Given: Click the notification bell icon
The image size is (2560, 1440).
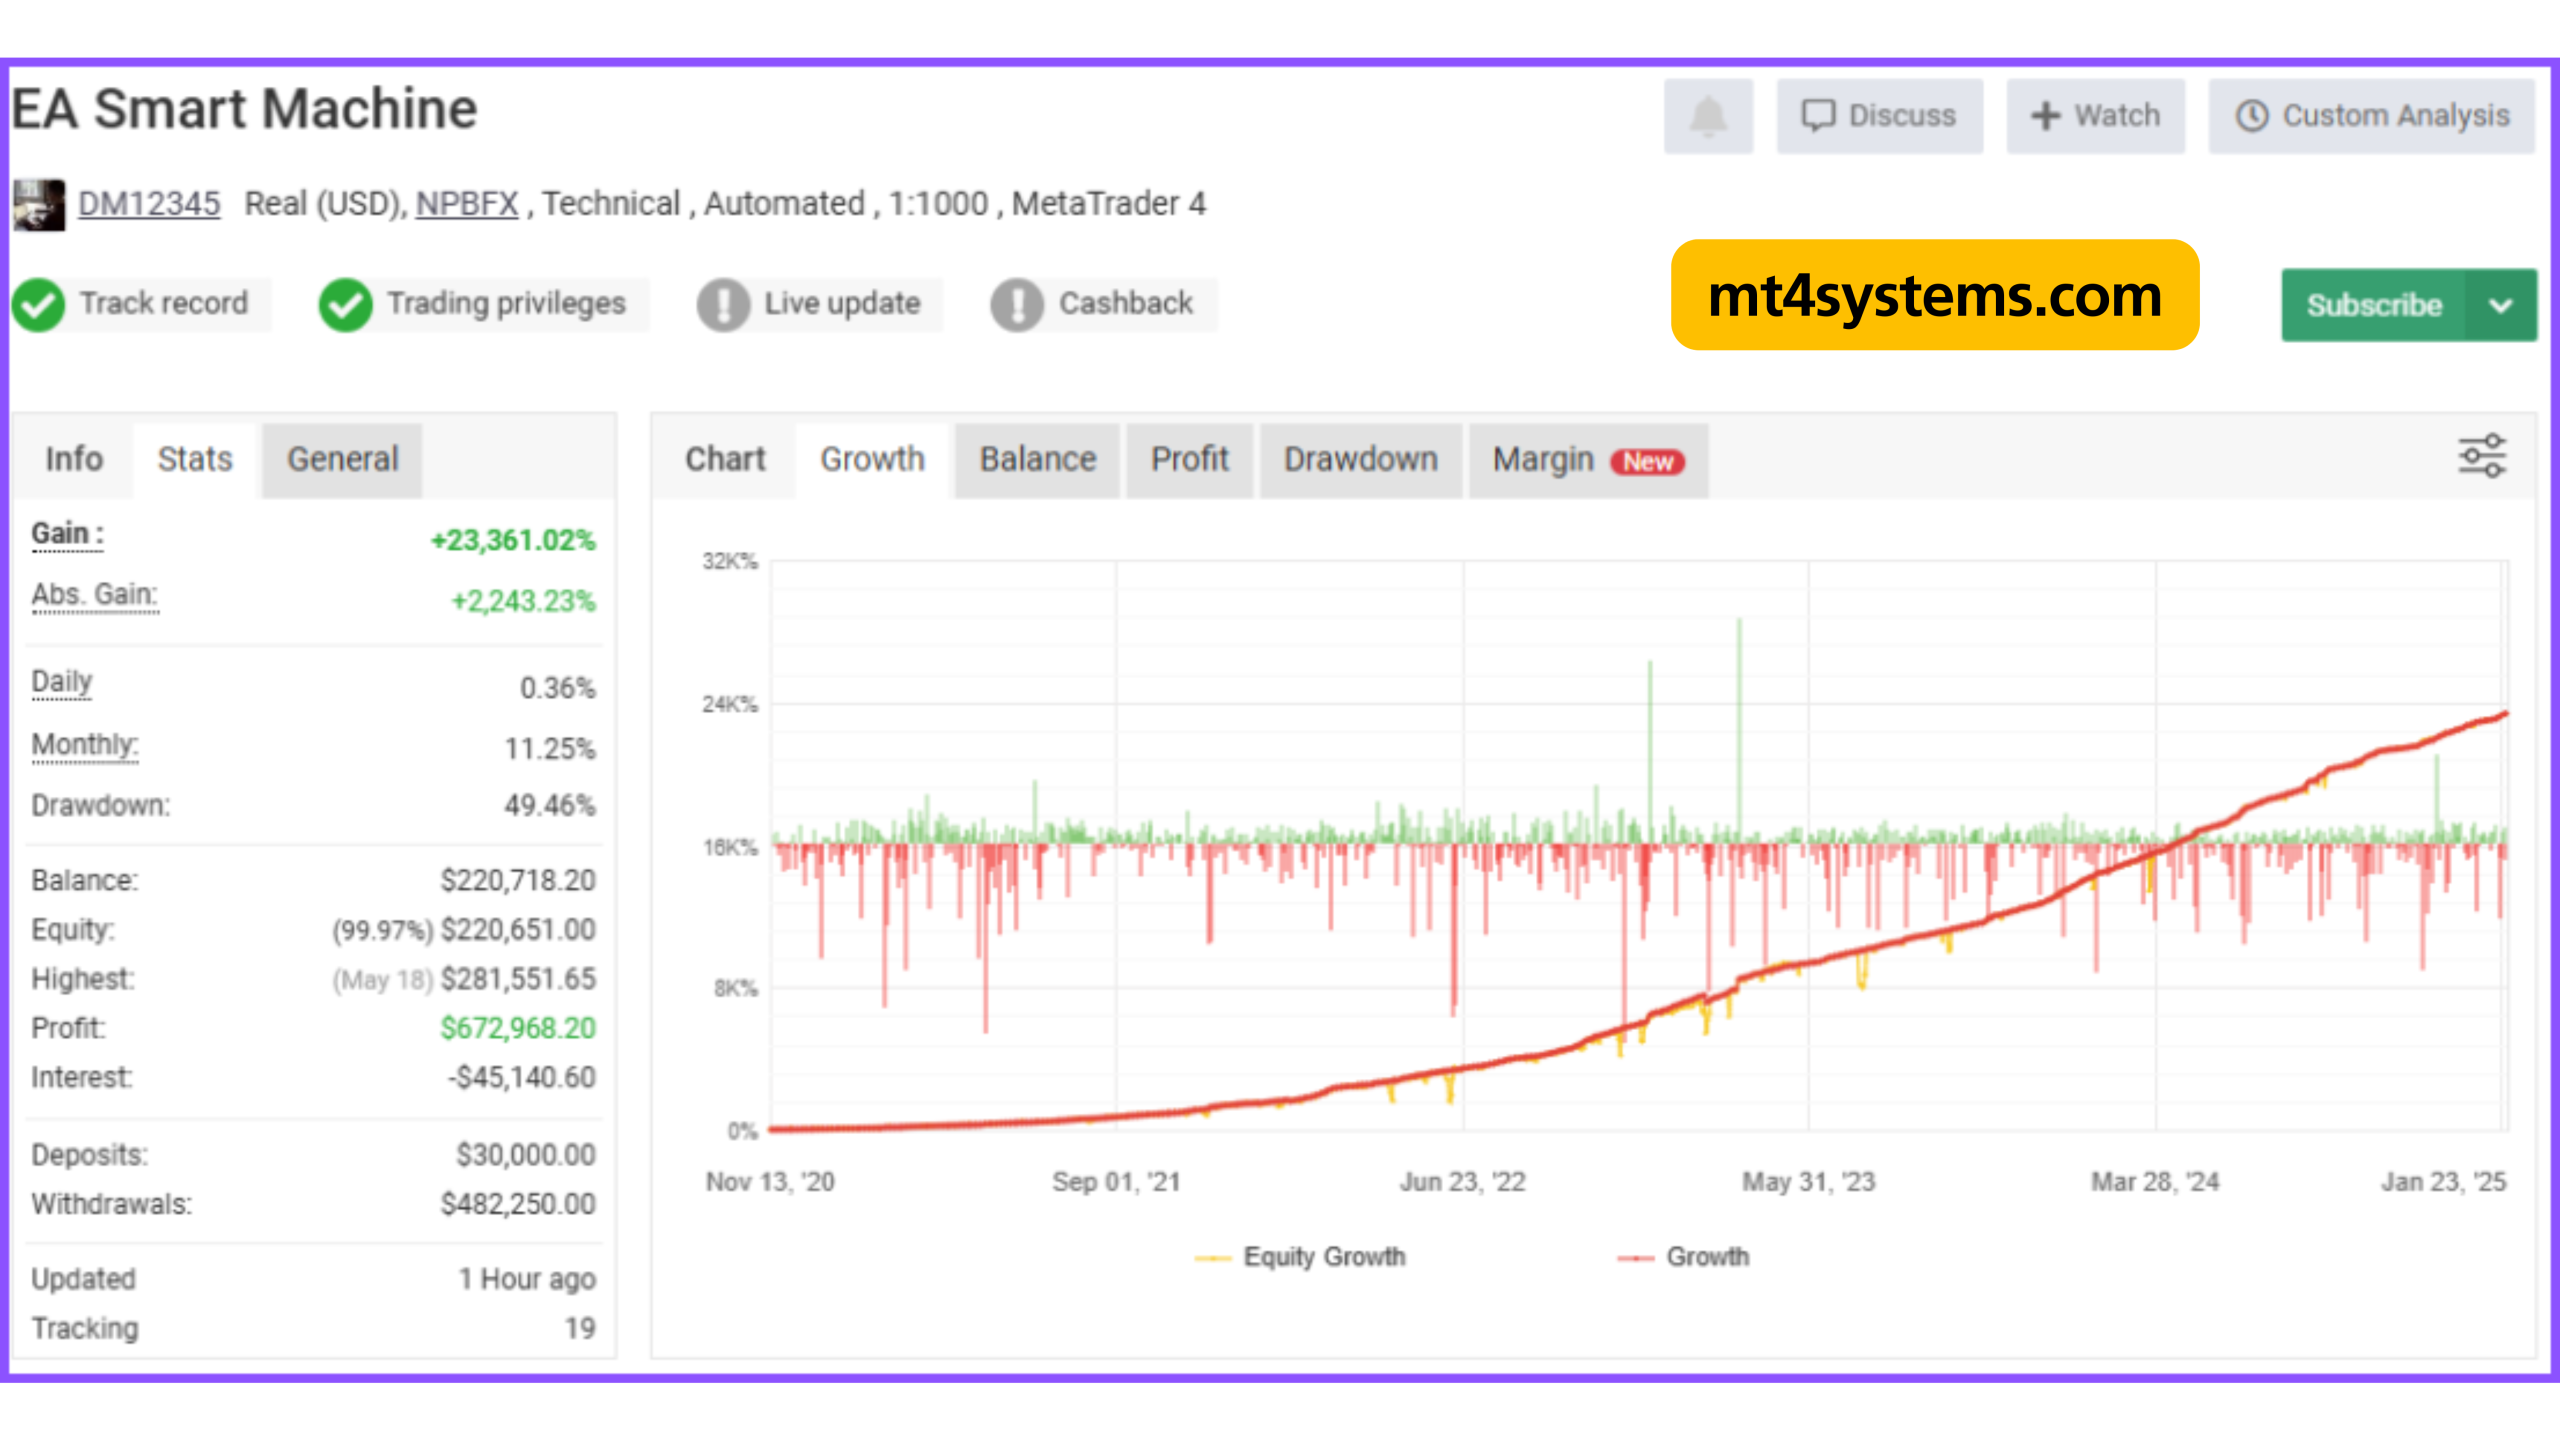Looking at the screenshot, I should pos(1708,116).
